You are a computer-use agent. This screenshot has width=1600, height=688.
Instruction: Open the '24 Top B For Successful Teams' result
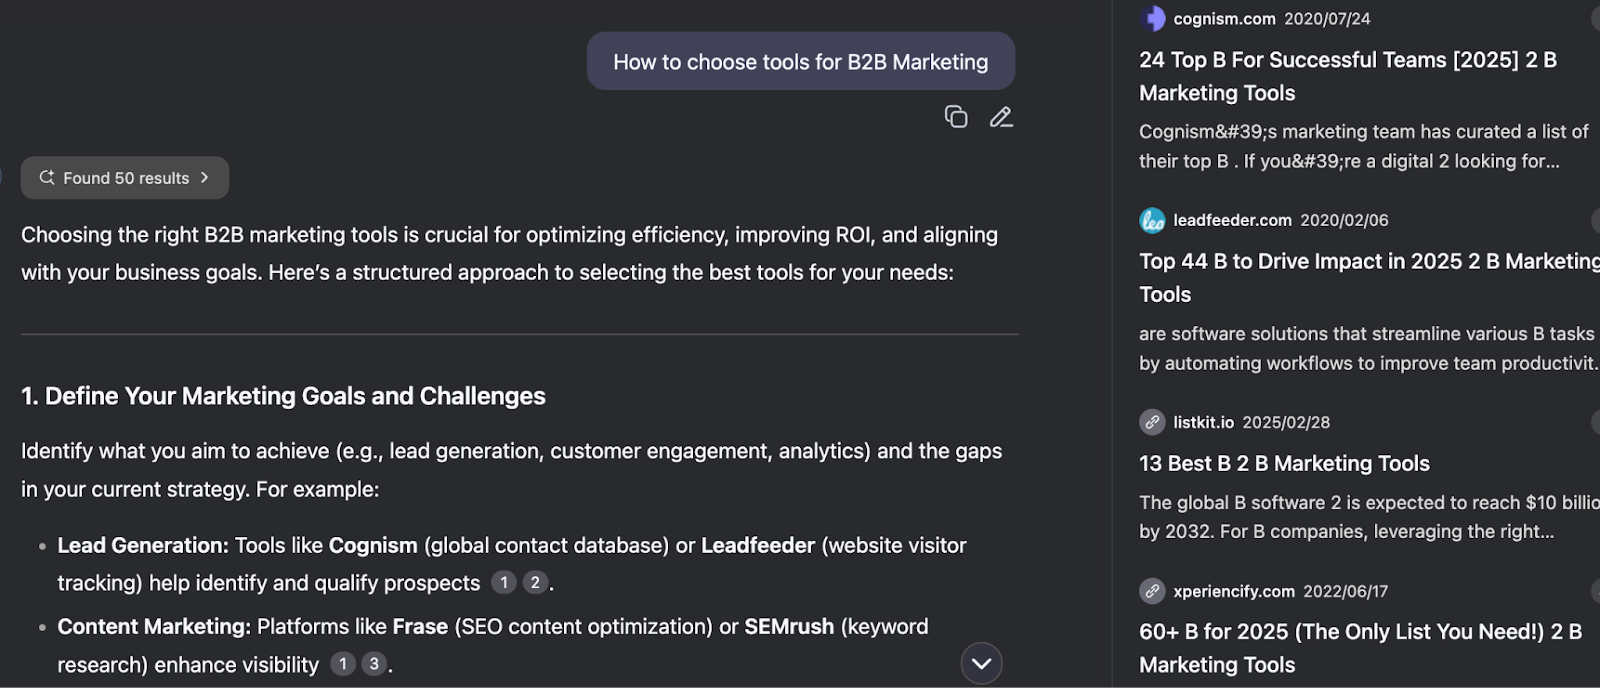tap(1348, 76)
